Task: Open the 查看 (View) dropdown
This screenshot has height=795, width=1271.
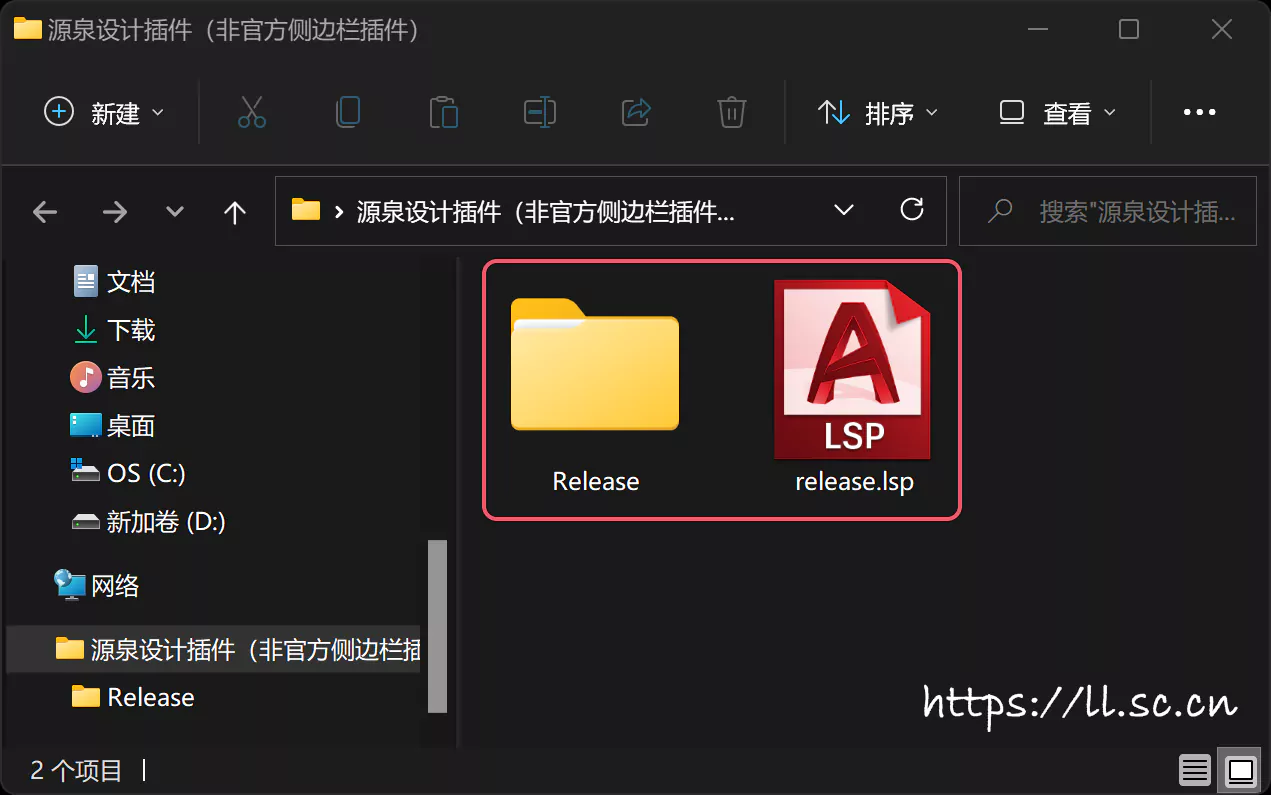Action: (1057, 113)
